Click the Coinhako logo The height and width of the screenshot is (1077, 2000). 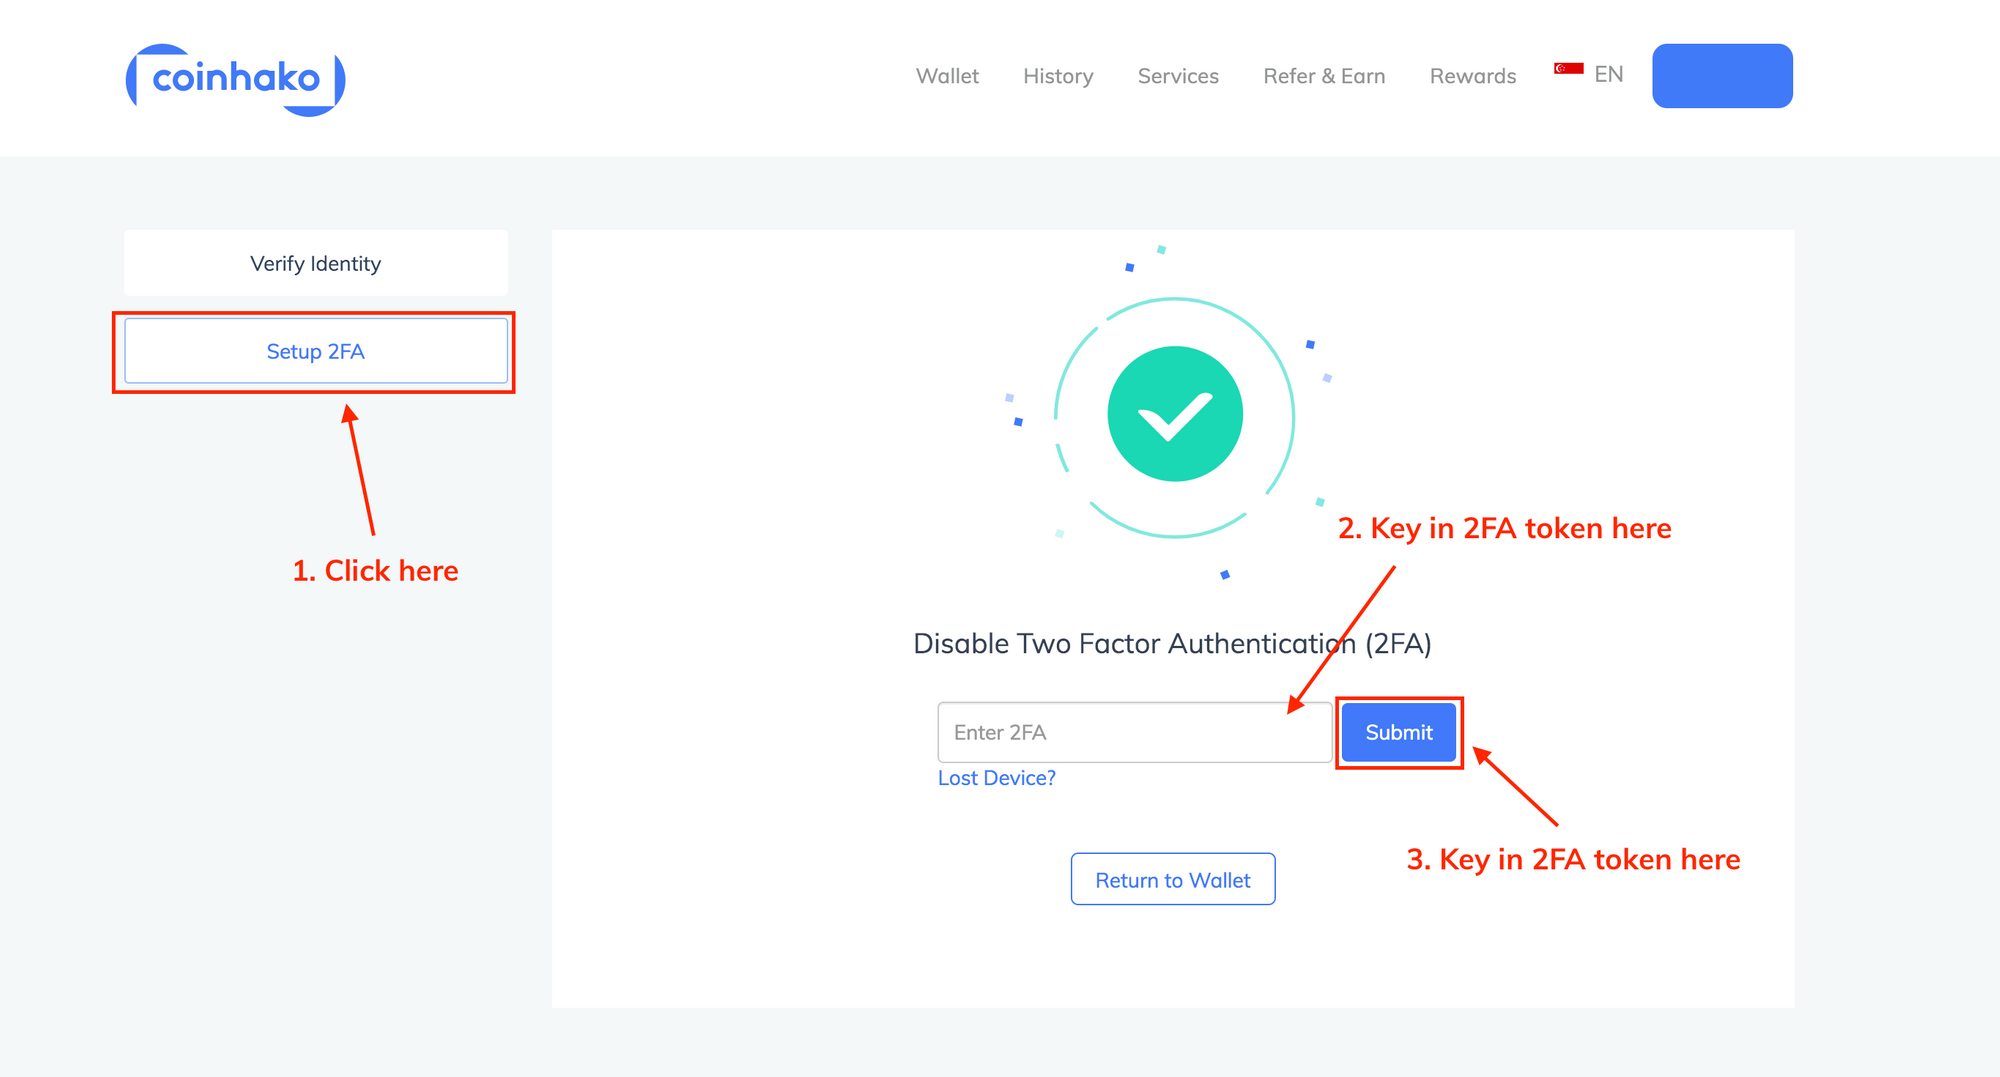click(x=235, y=79)
